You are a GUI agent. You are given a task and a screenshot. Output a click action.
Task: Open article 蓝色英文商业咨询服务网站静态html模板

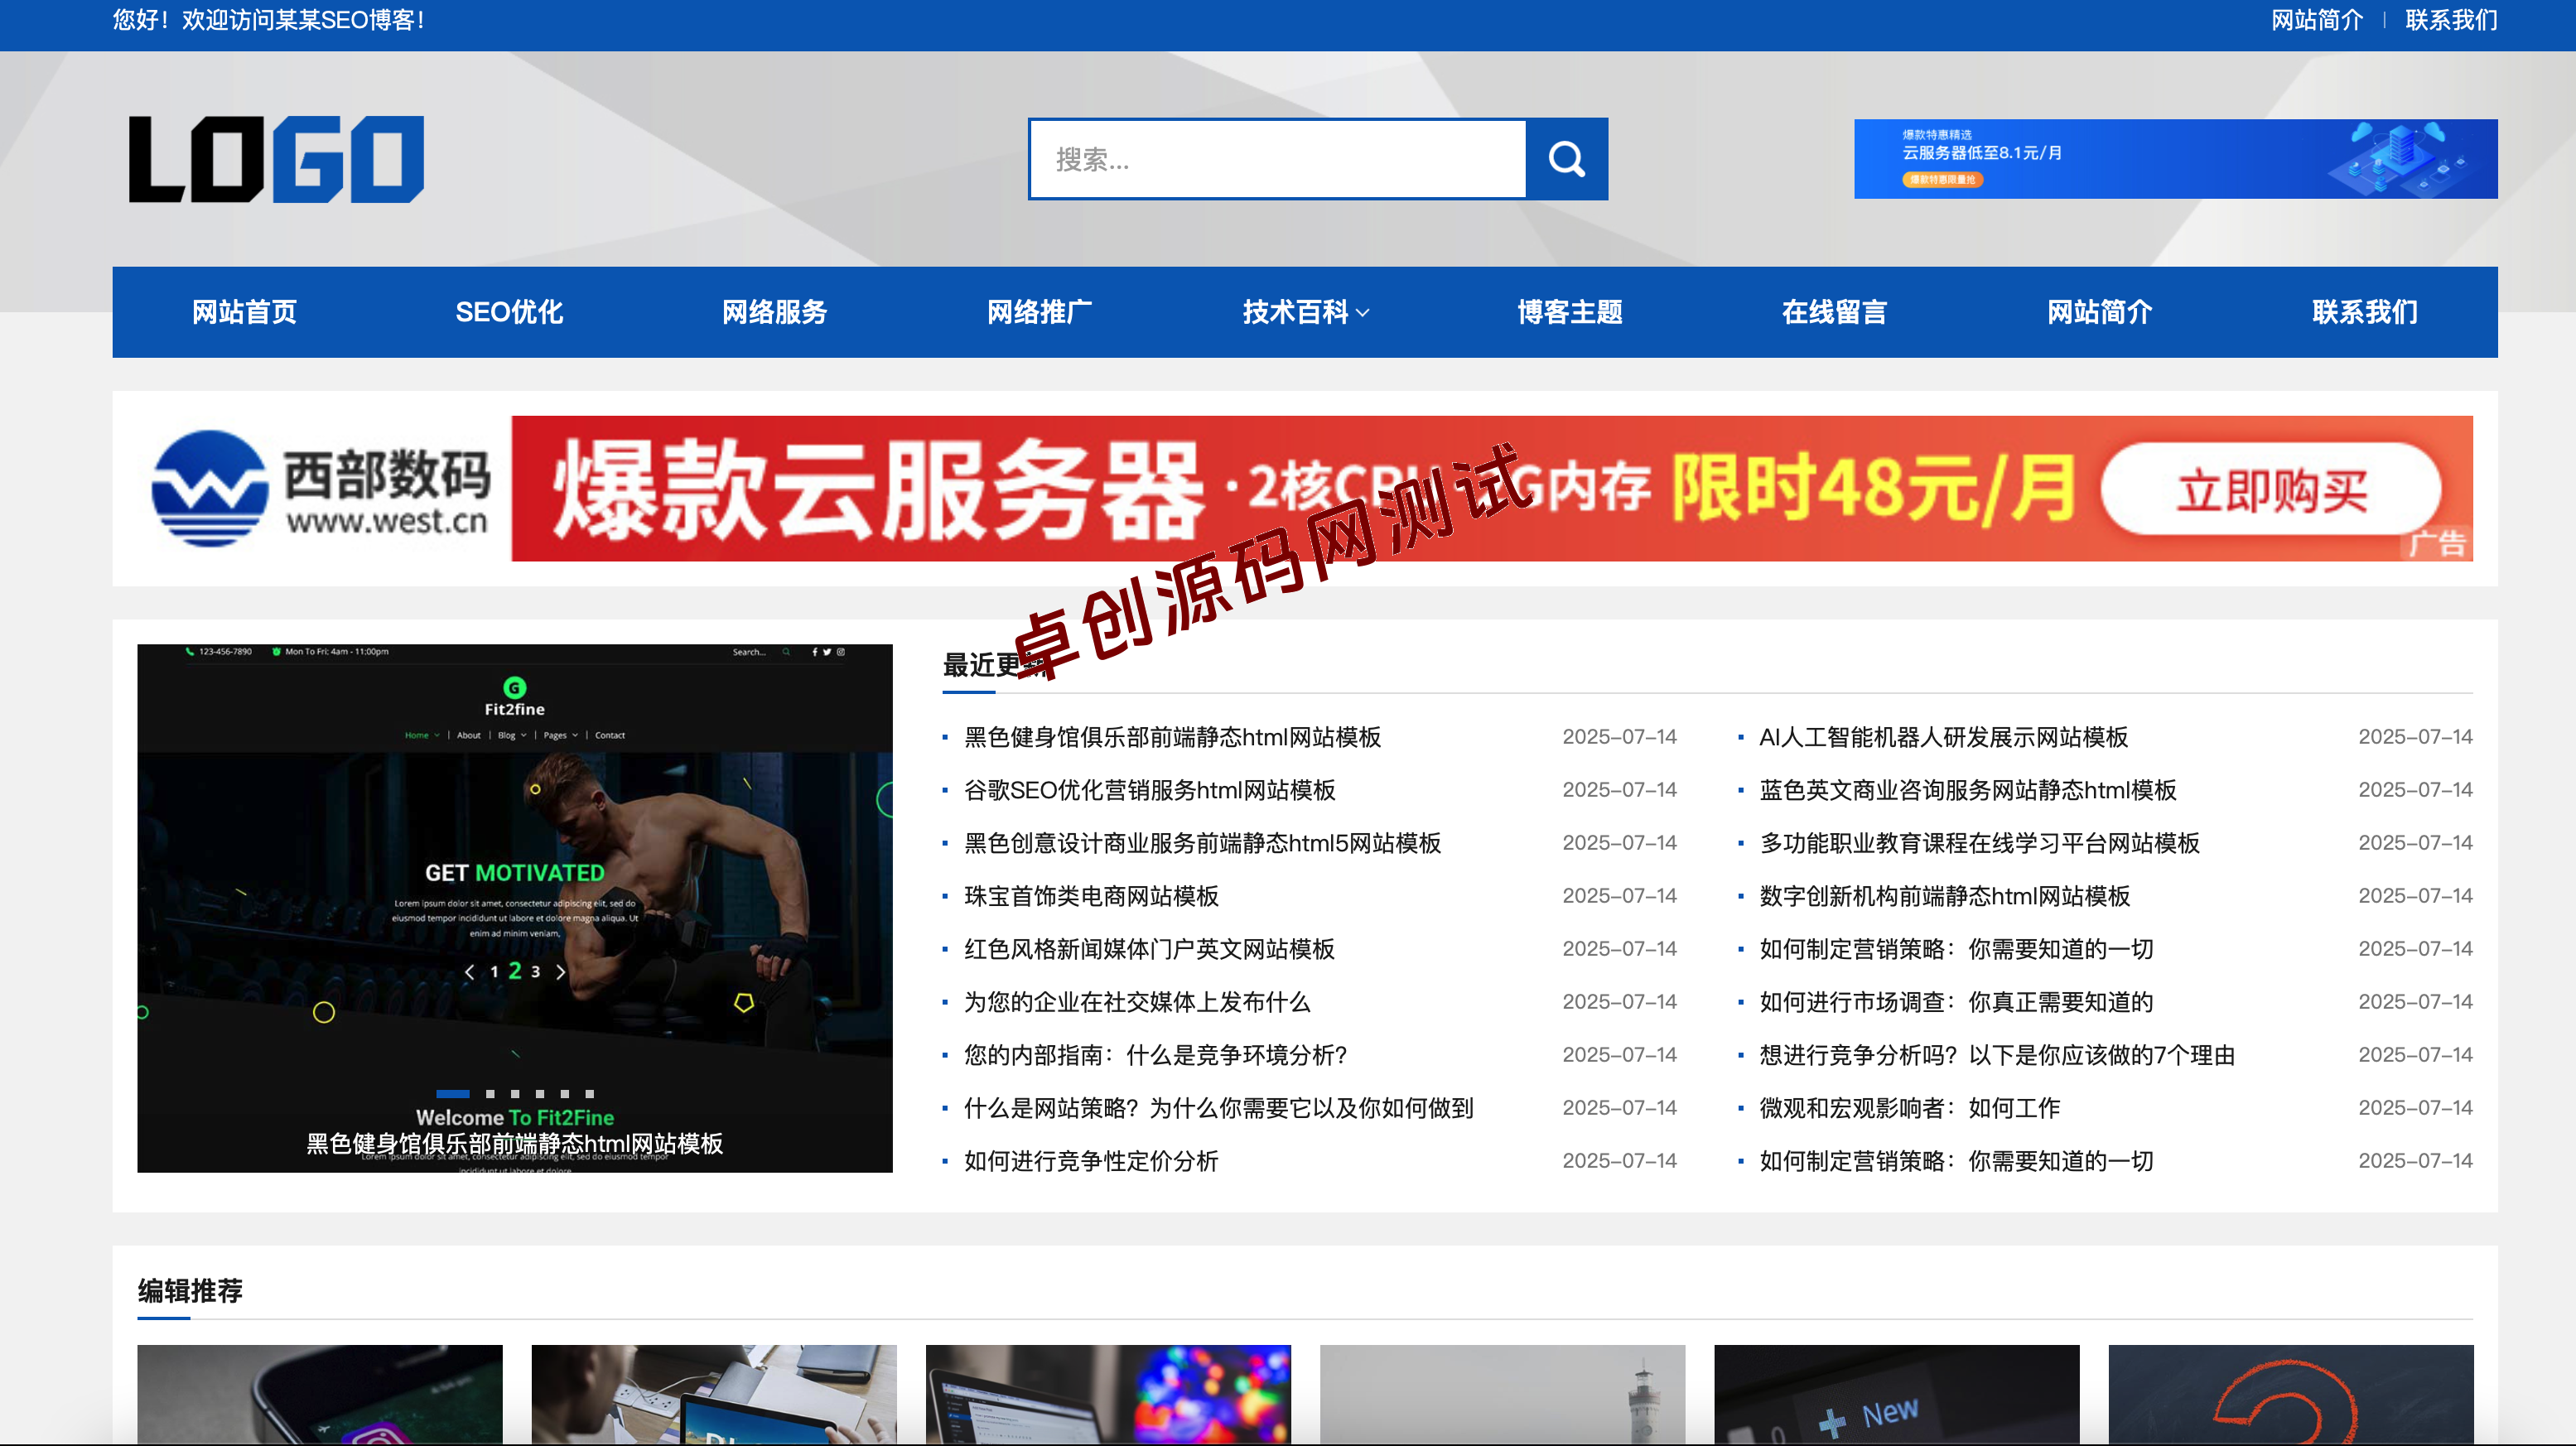[x=1968, y=790]
